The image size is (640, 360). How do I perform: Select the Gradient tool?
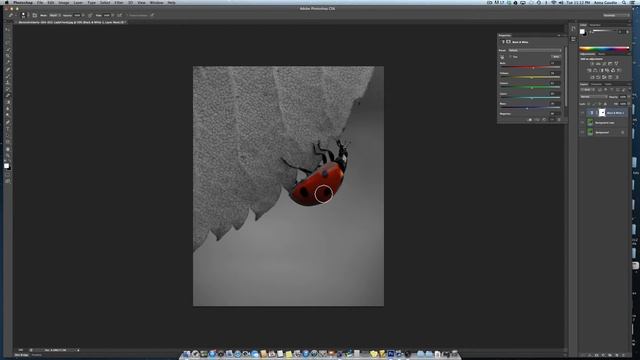tap(8, 102)
